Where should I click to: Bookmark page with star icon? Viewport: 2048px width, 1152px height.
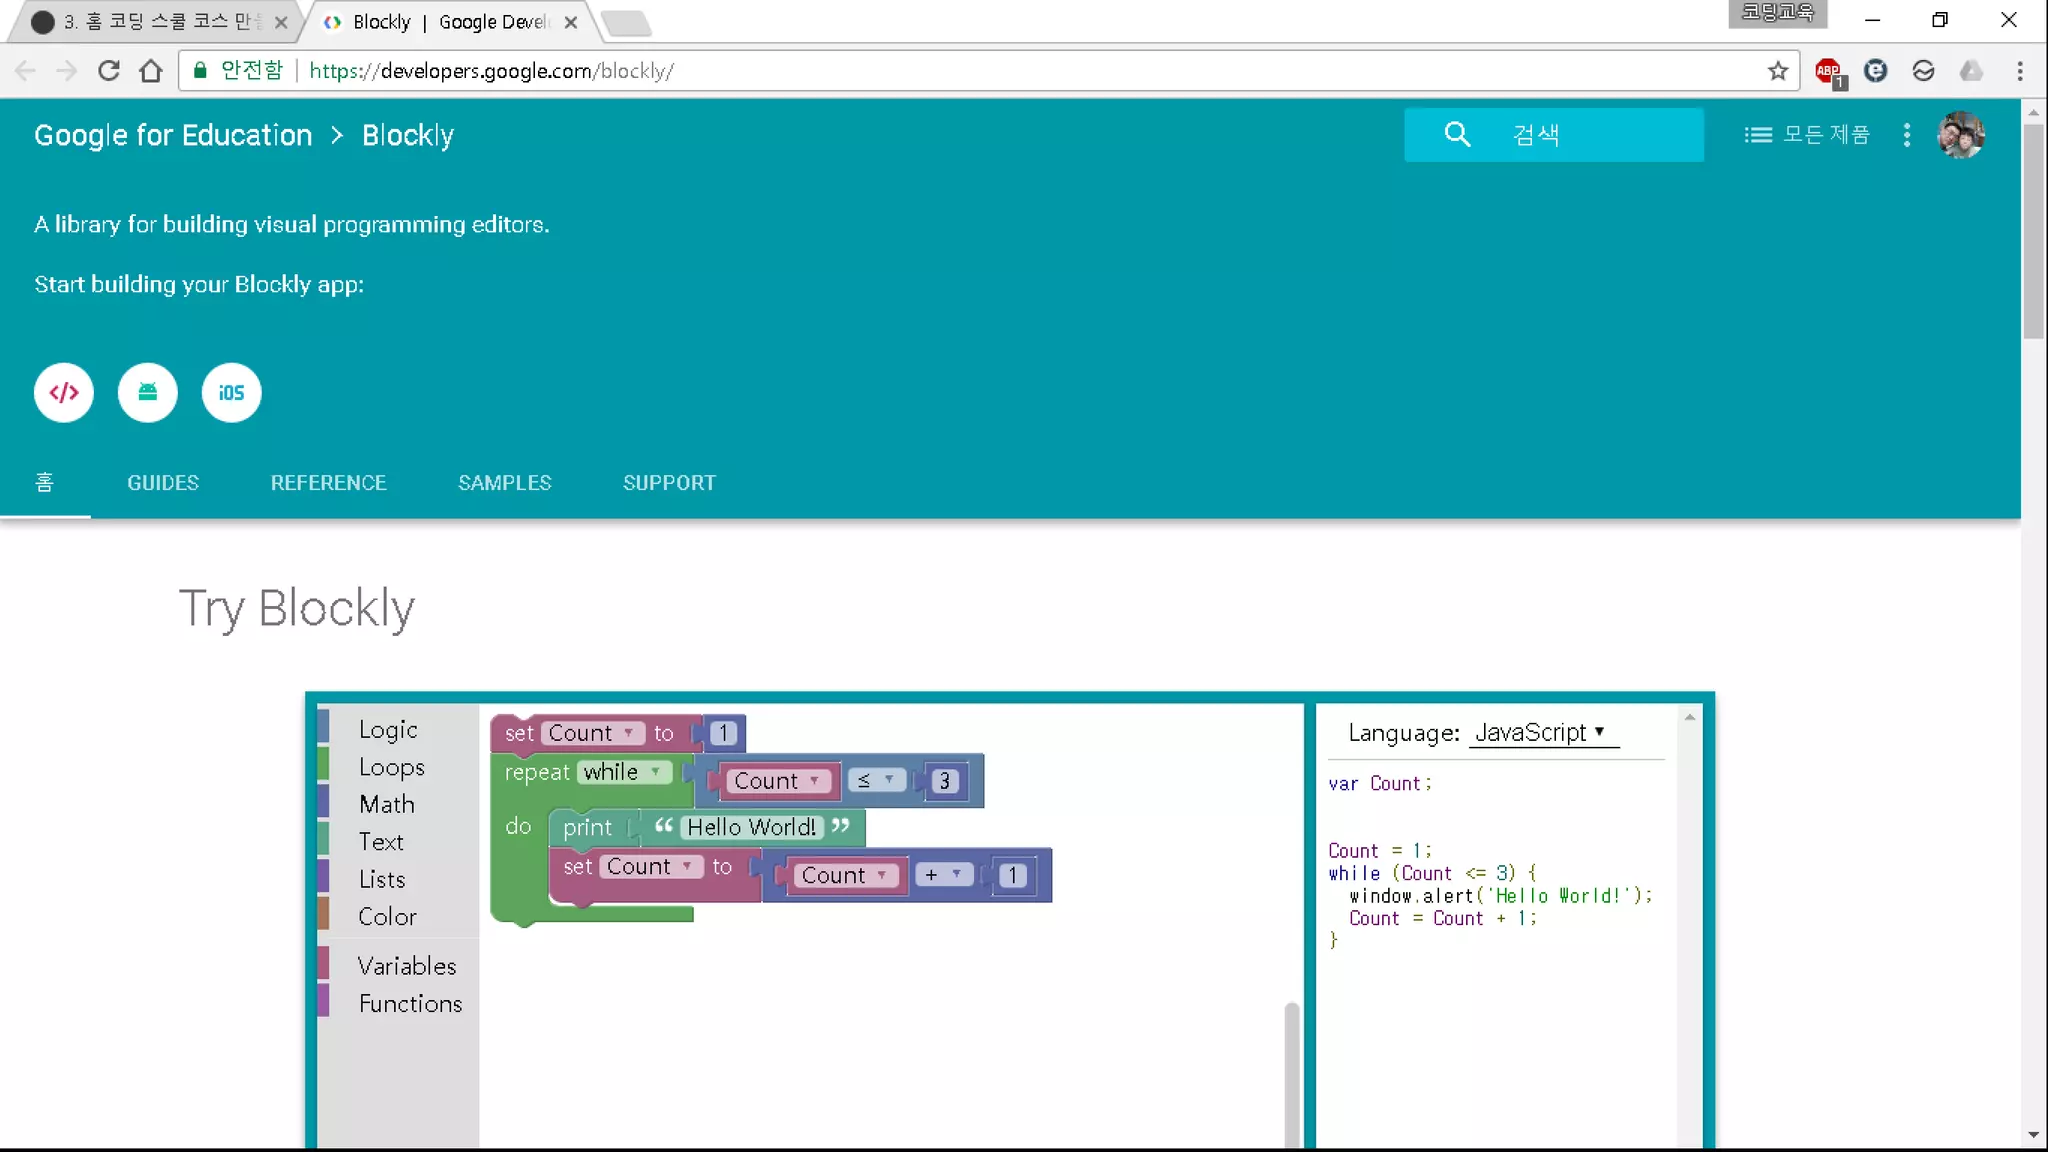click(x=1777, y=71)
